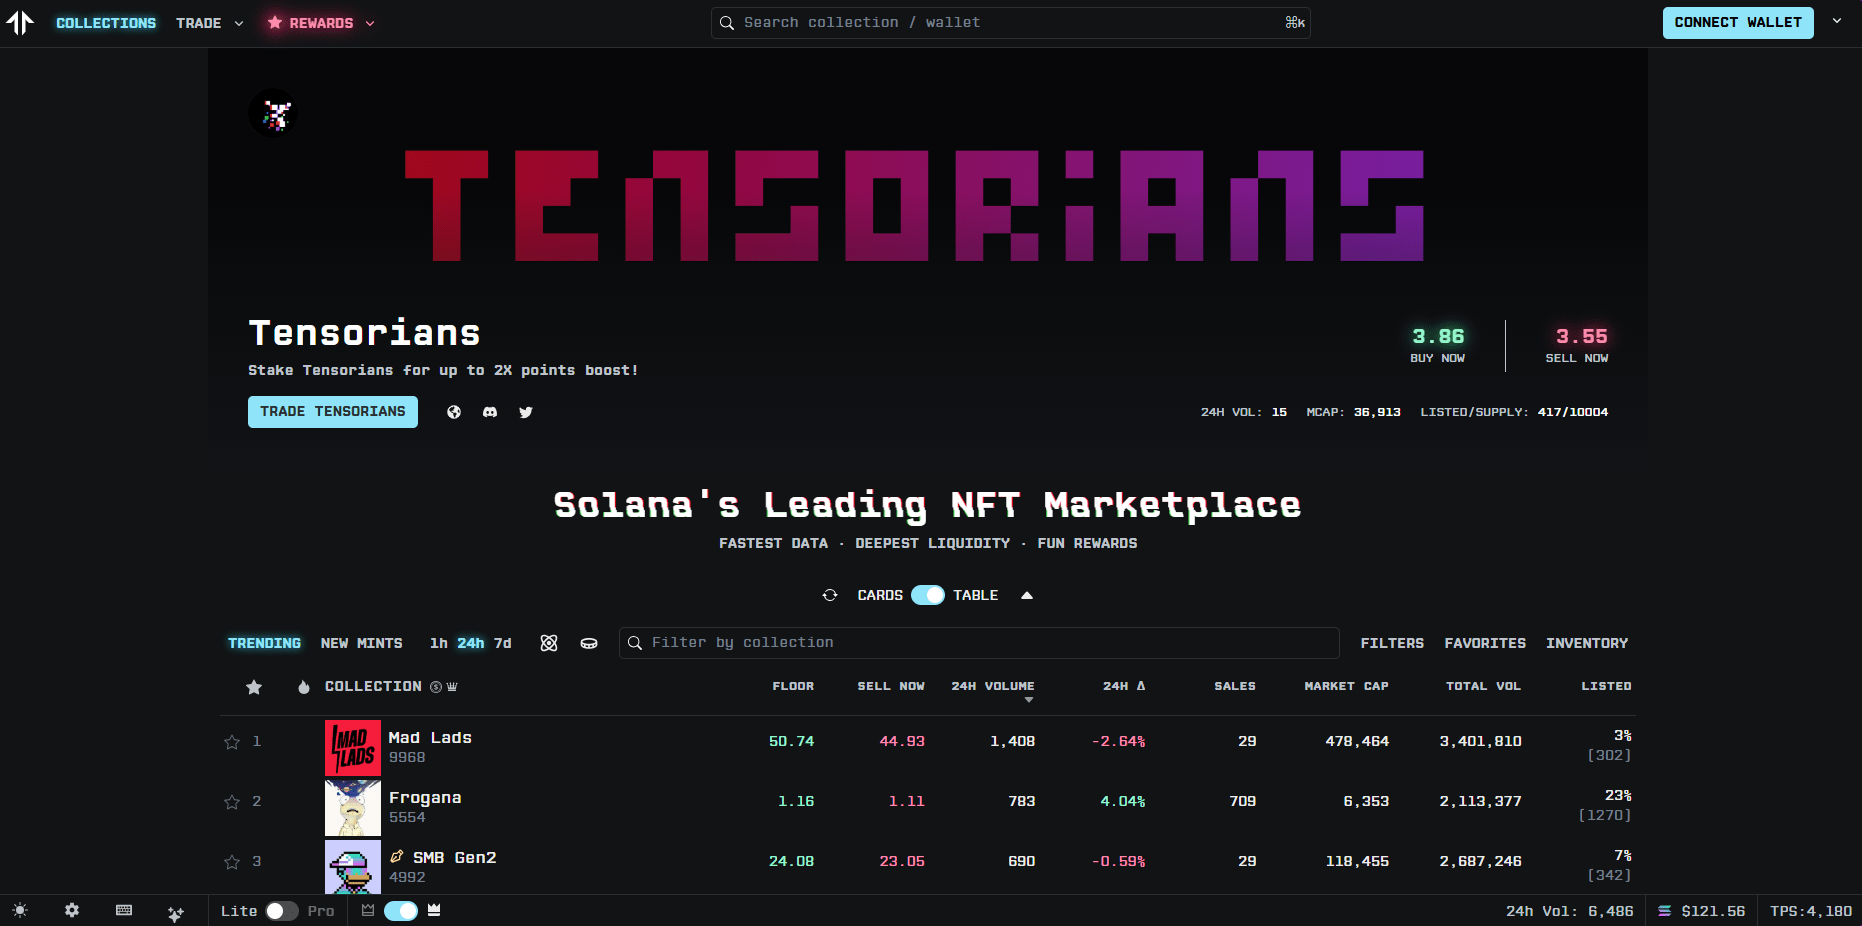Open the Mad Lads collection name

click(x=430, y=738)
